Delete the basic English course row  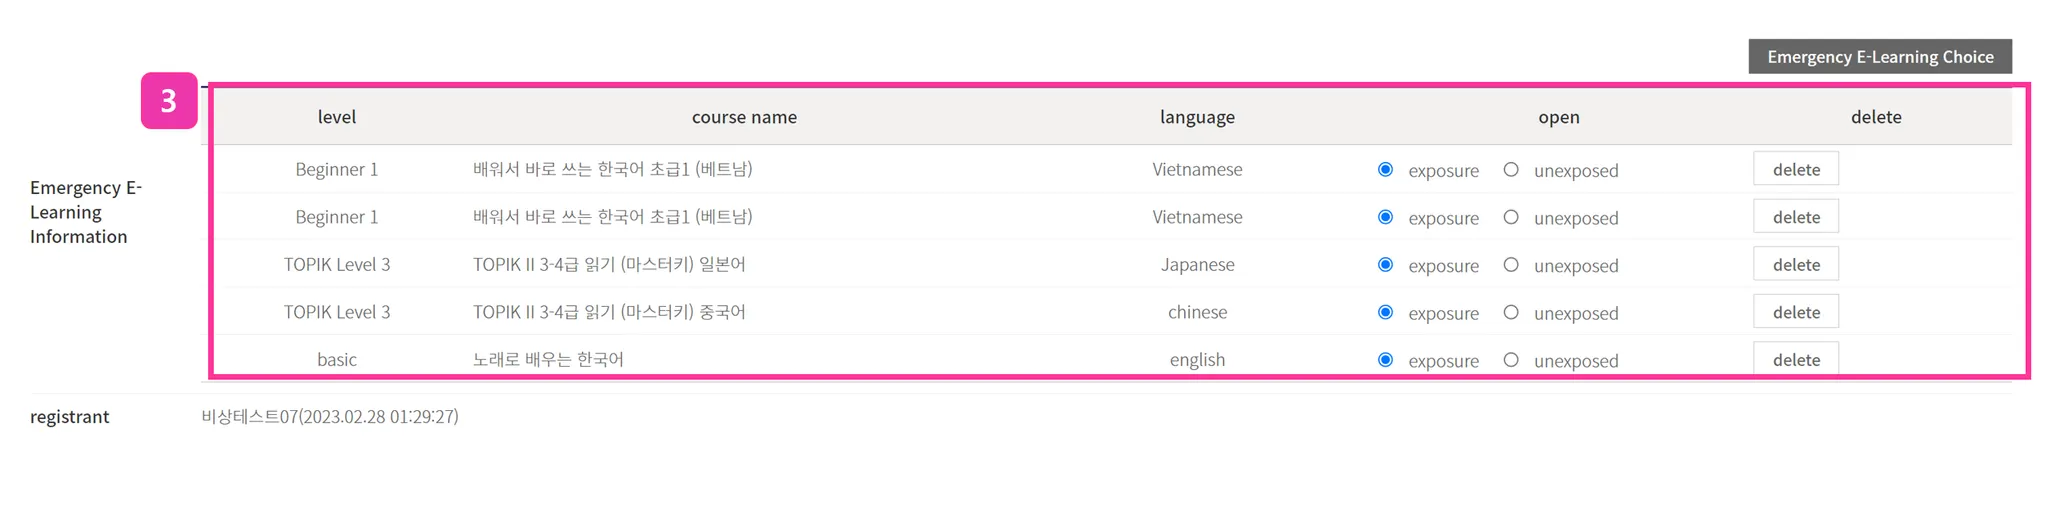coord(1795,359)
